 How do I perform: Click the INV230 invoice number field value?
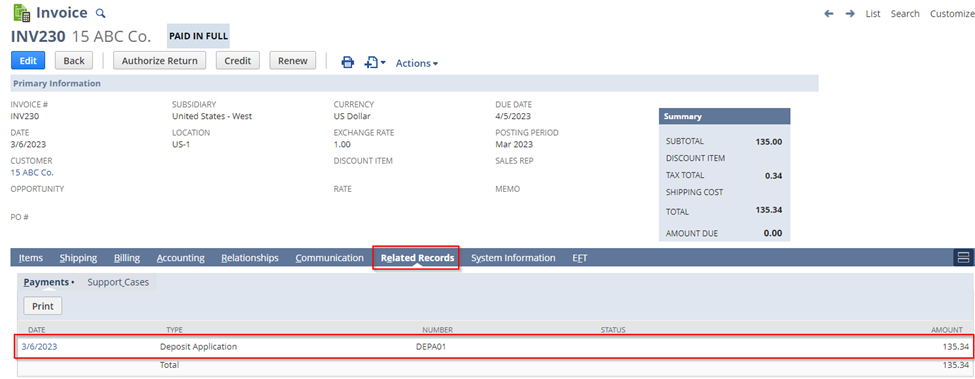coord(24,116)
